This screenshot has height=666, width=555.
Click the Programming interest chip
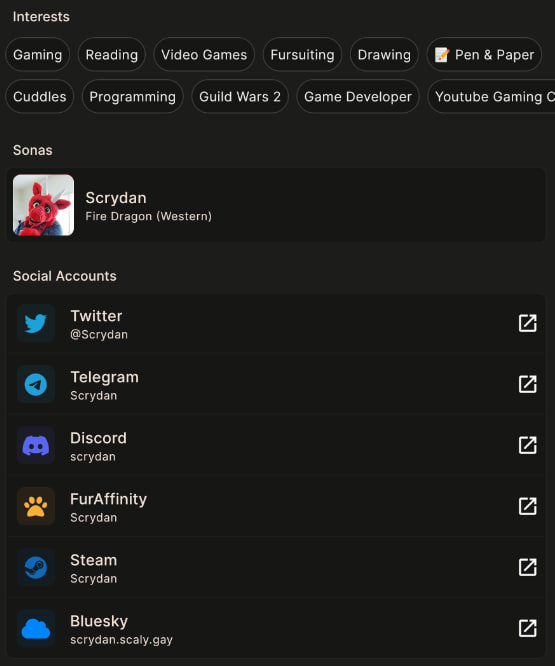(x=132, y=97)
